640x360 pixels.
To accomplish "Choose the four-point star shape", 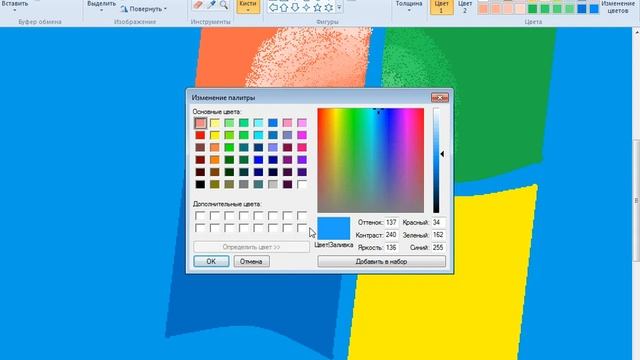I will point(306,7).
